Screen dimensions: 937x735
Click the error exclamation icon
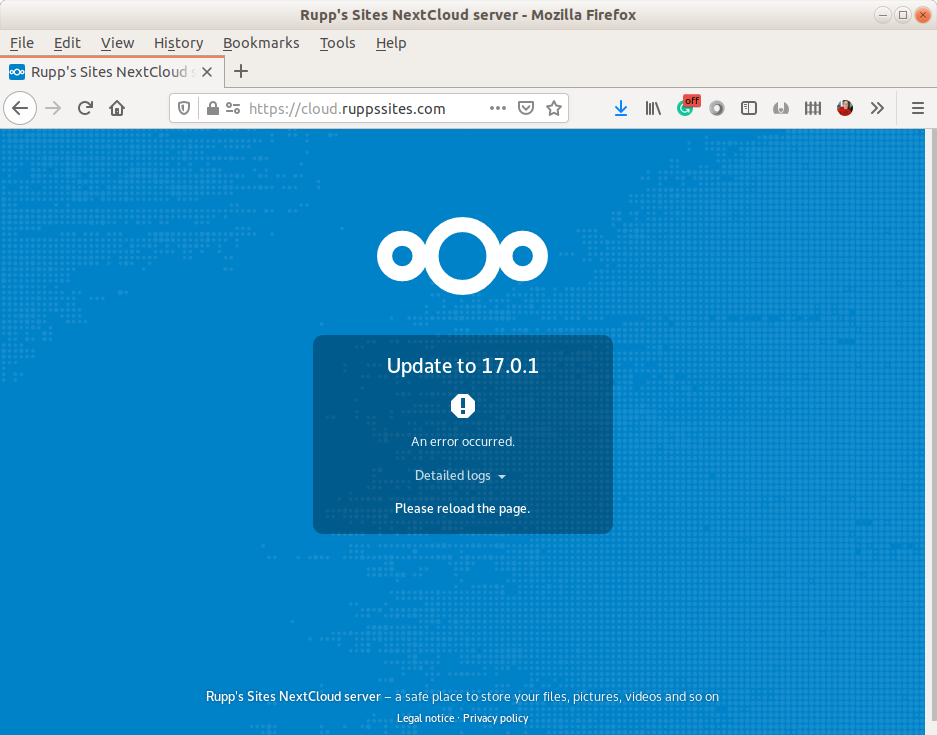pyautogui.click(x=463, y=406)
